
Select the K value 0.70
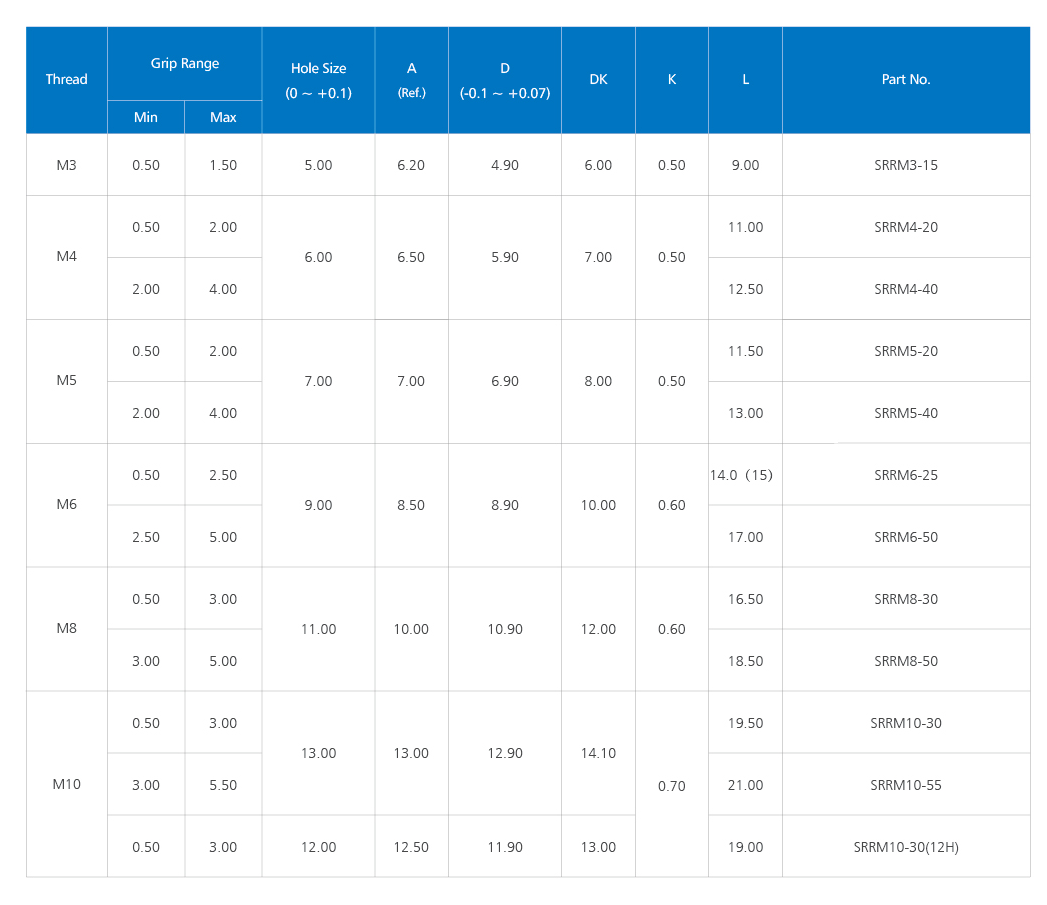(x=672, y=786)
